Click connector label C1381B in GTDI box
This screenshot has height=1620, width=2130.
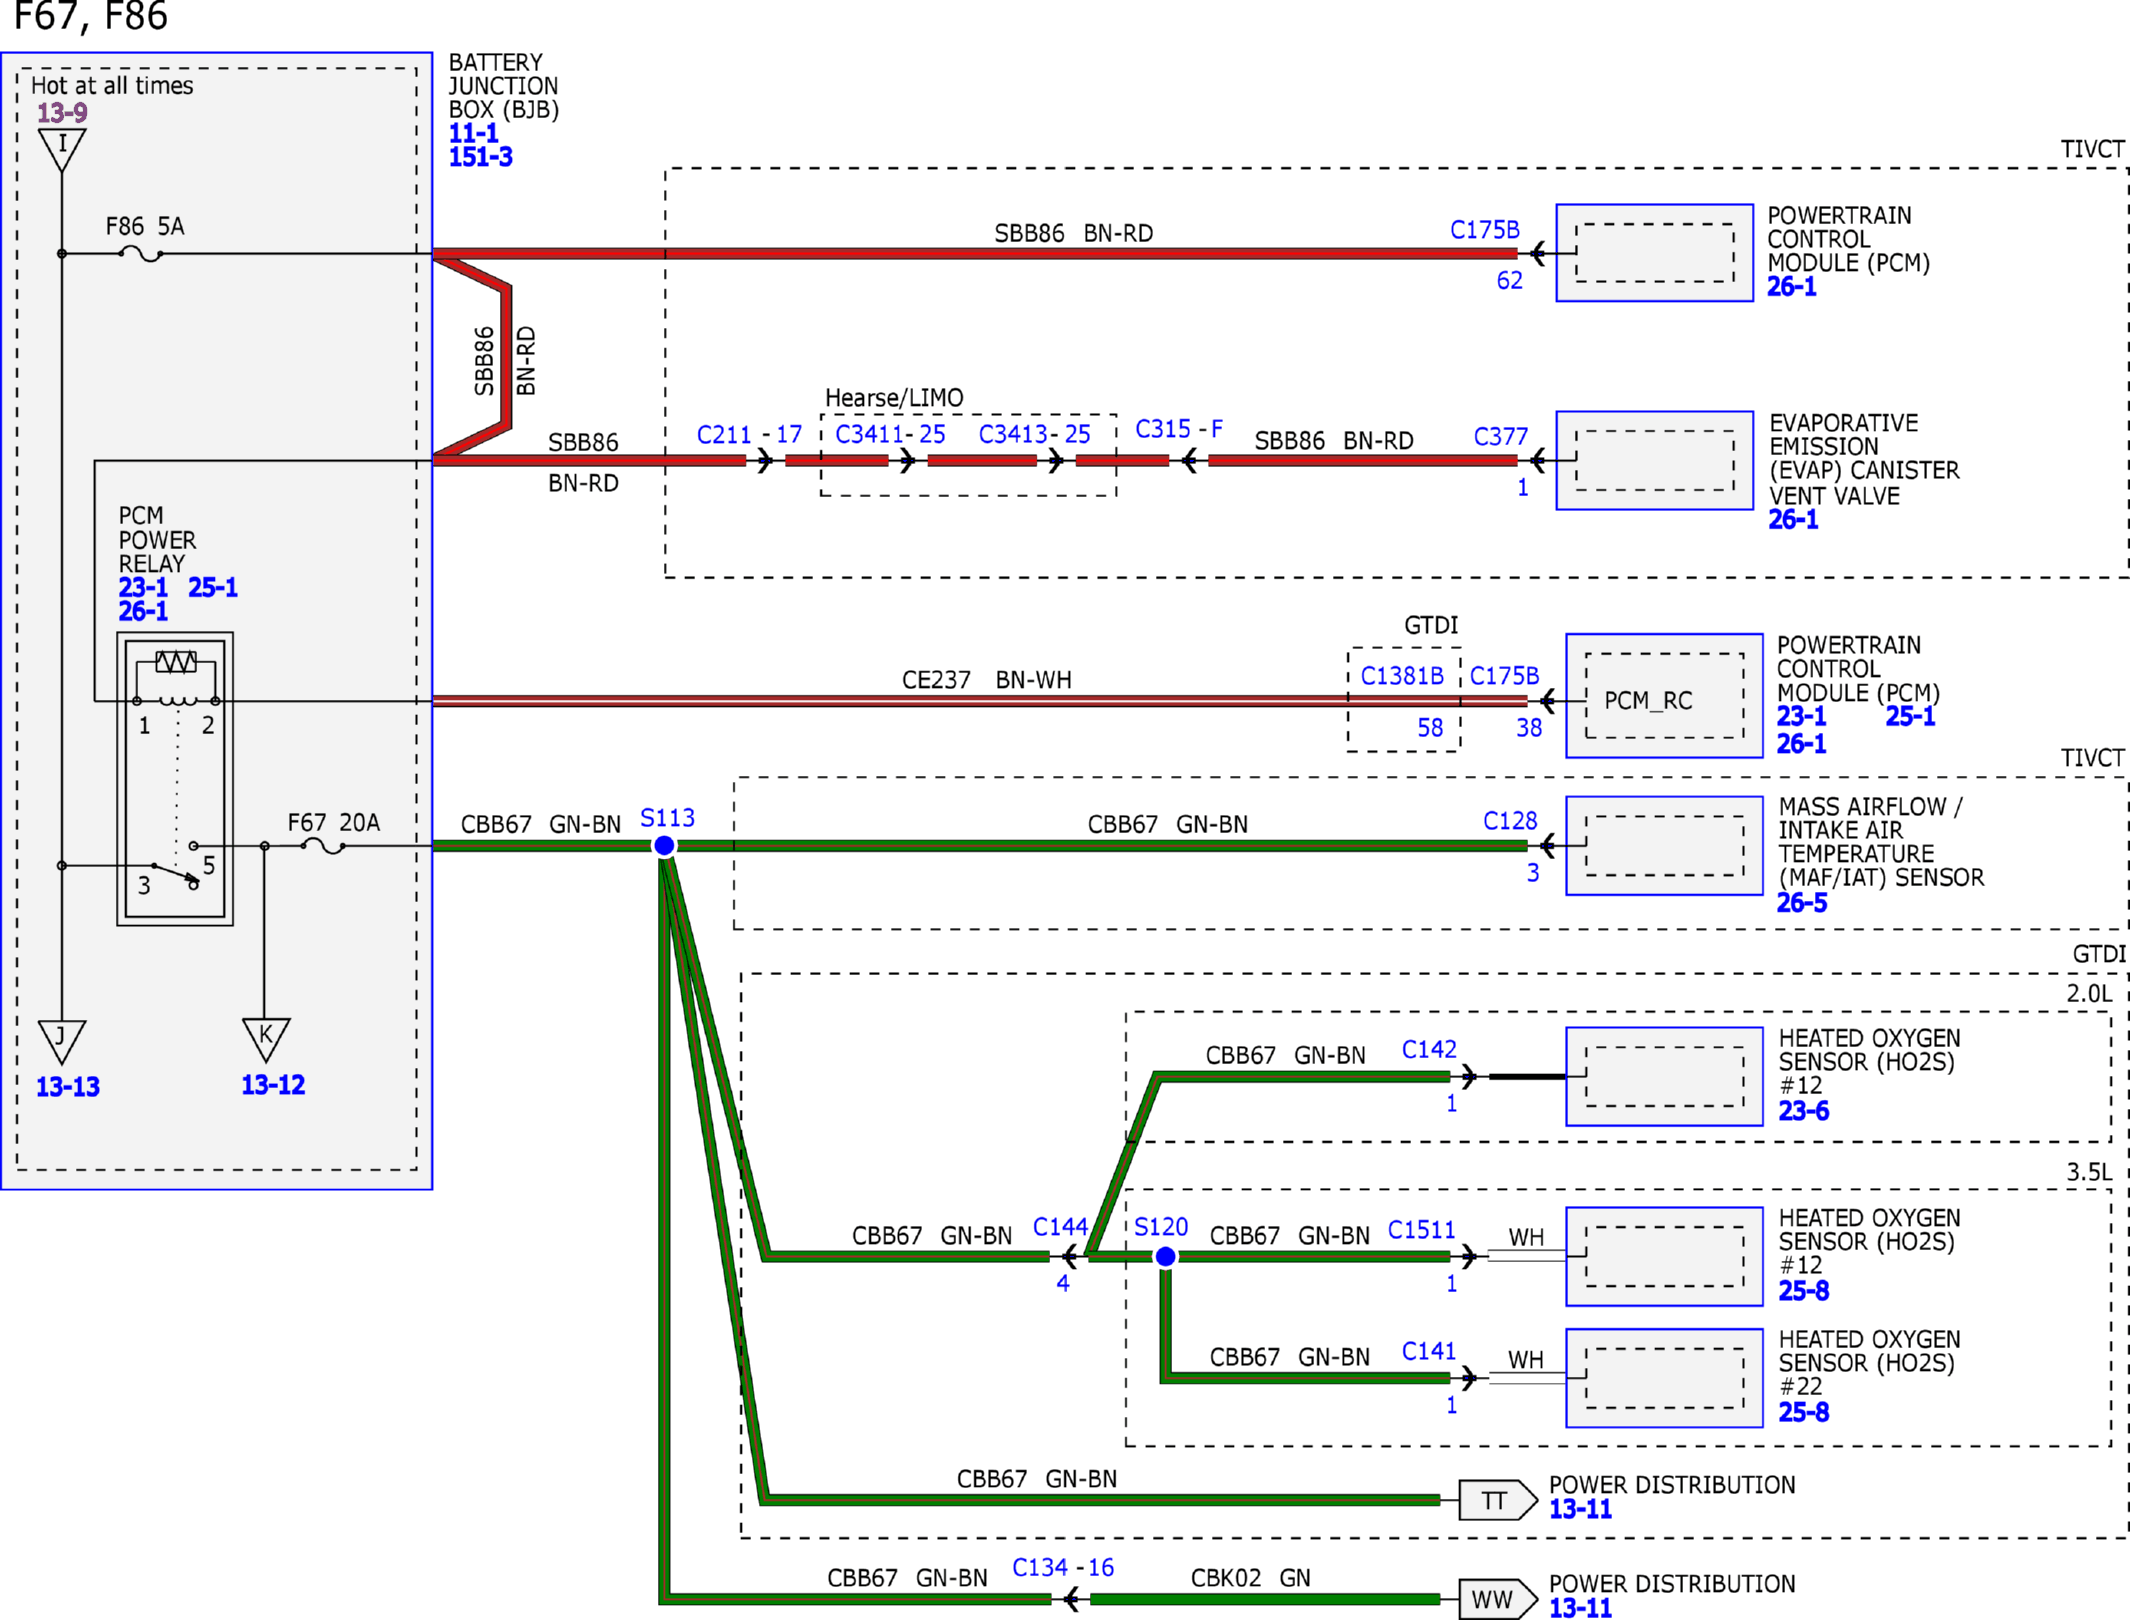pos(1402,676)
